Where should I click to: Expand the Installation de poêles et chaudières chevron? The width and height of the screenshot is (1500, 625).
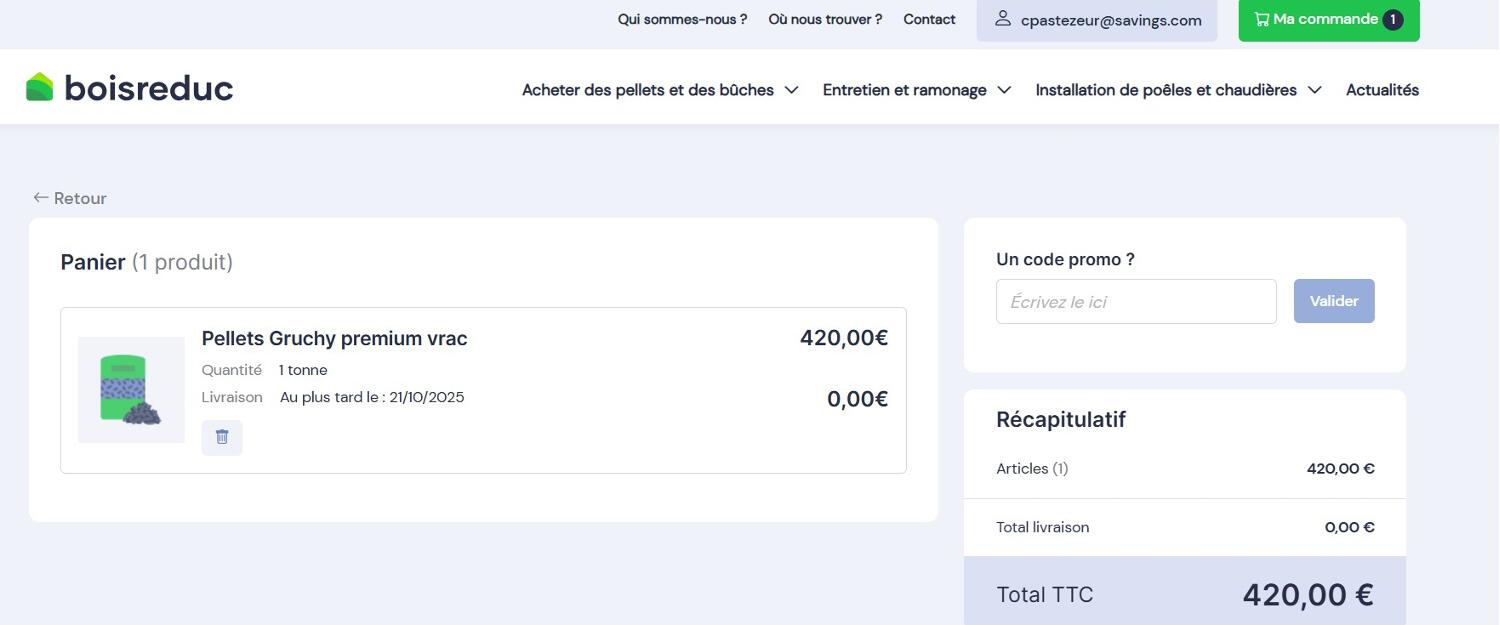(1314, 90)
